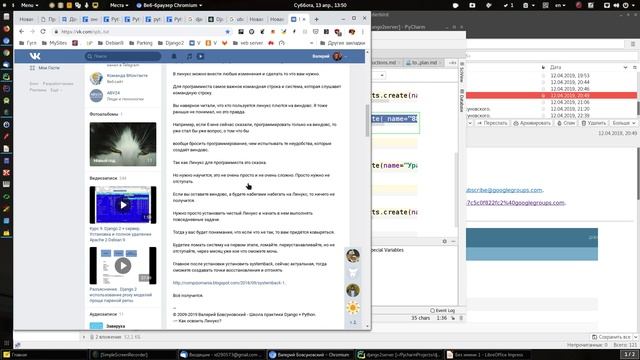Toggle the flag on the 12.04.2019 19:53 message
This screenshot has height=360, width=640.
tap(543, 76)
